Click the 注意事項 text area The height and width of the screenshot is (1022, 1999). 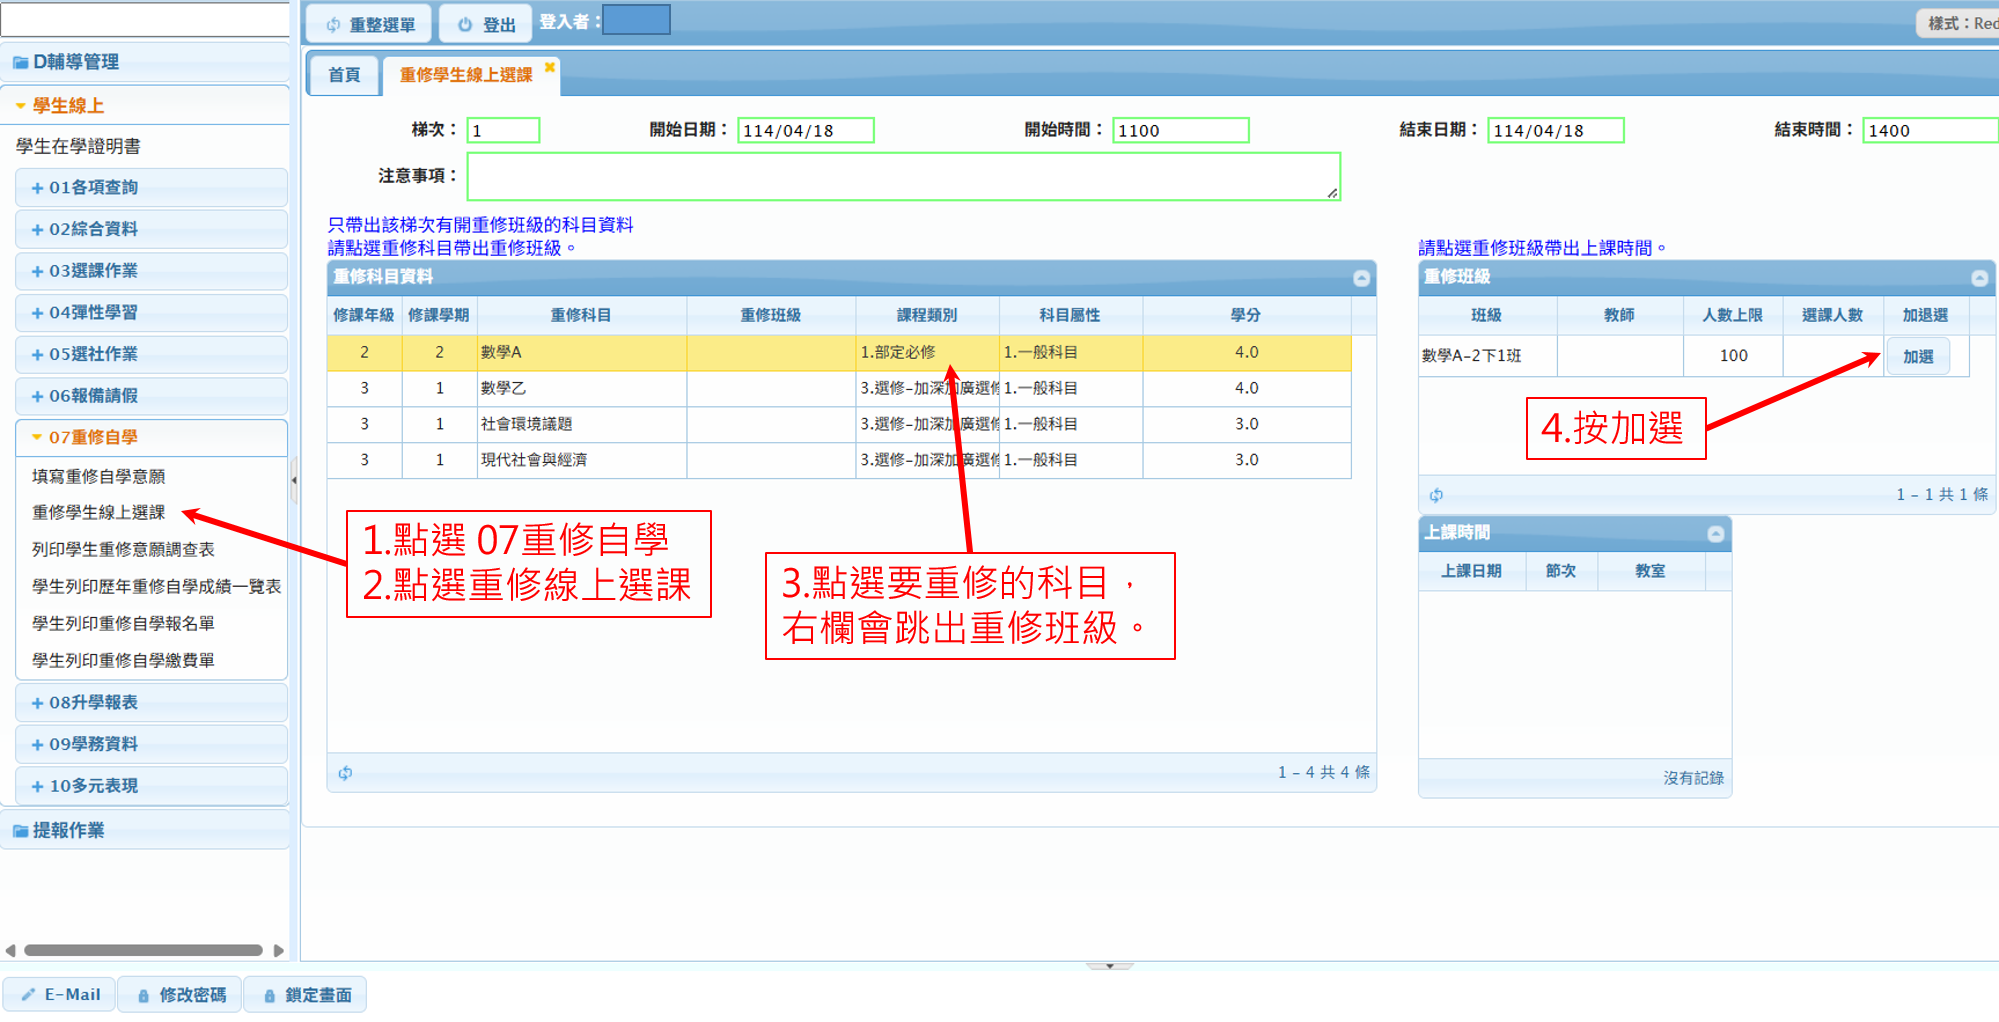(x=903, y=177)
